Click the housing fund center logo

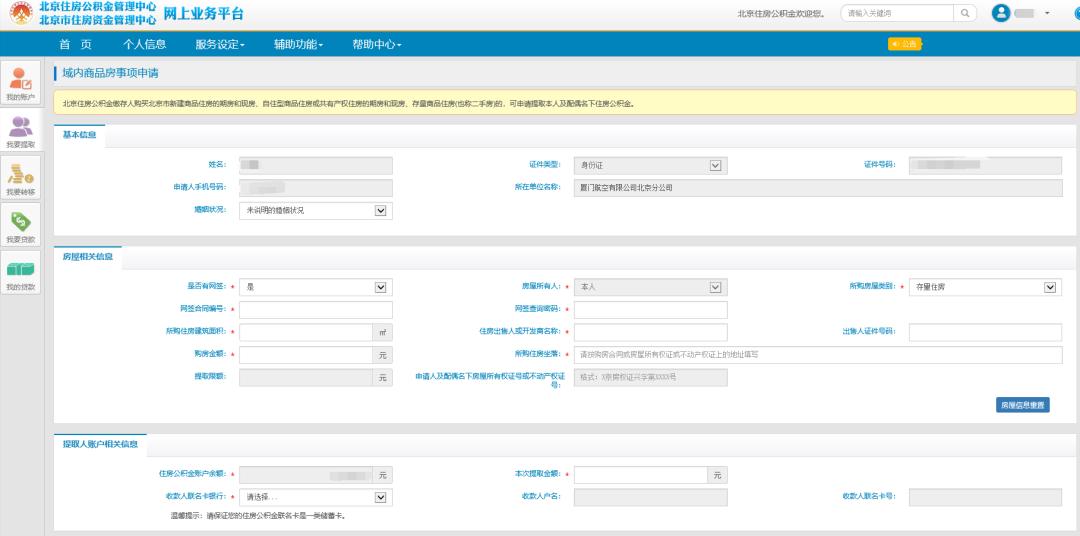tap(21, 13)
